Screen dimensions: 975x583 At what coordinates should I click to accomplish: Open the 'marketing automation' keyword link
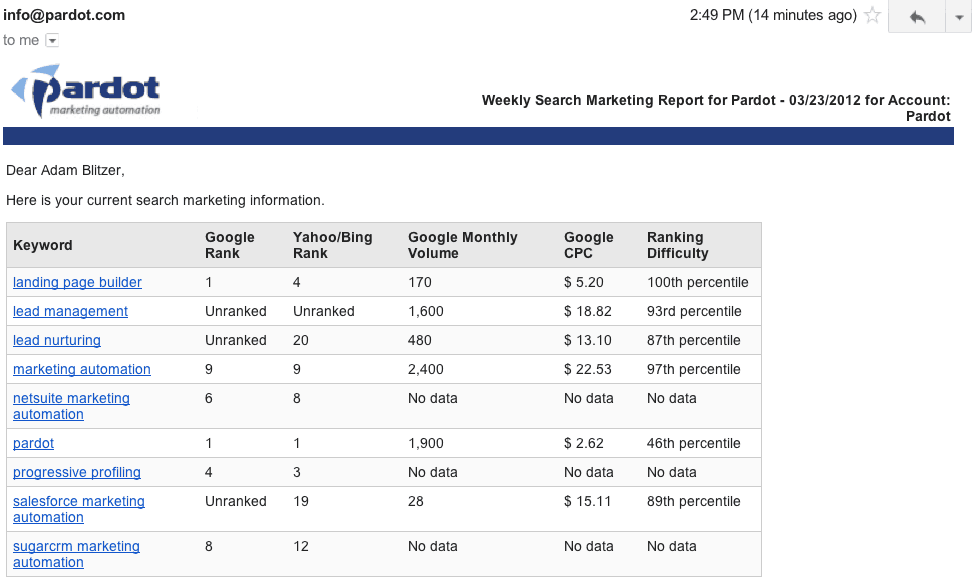tap(81, 369)
